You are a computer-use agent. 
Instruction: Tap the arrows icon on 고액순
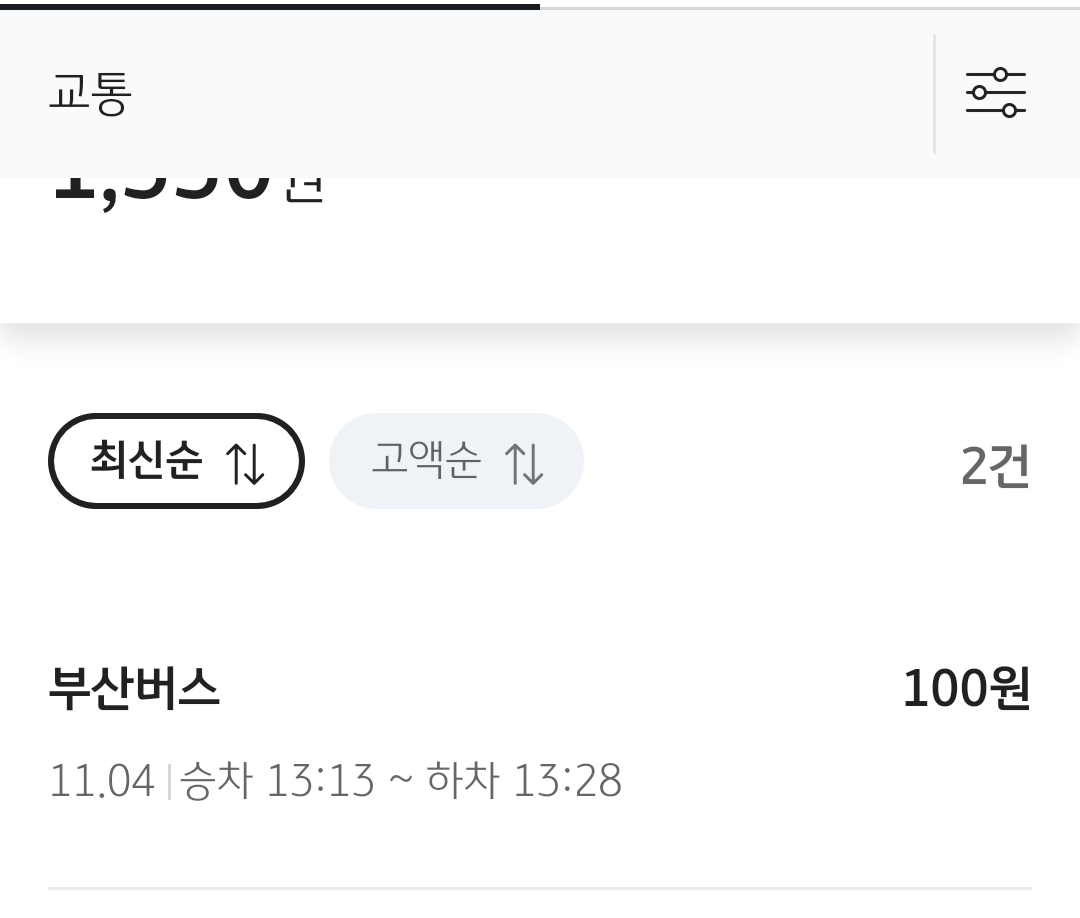(524, 463)
